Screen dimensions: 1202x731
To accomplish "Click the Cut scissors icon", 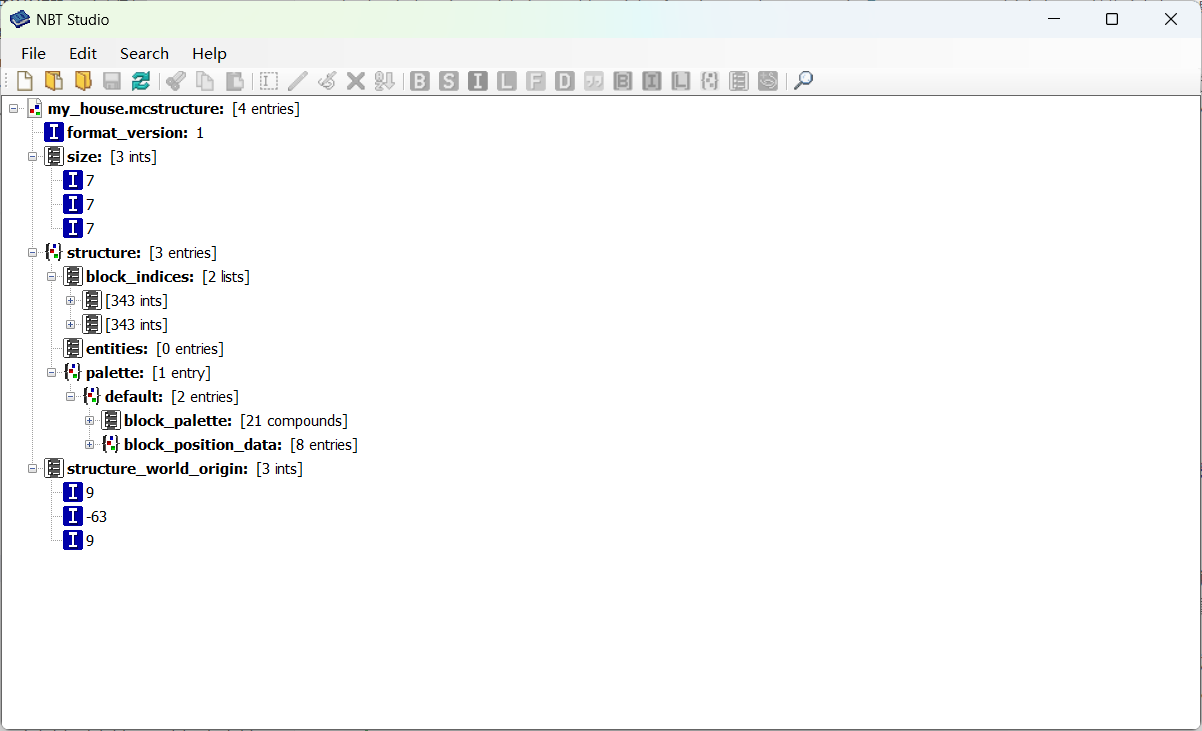I will tap(176, 81).
